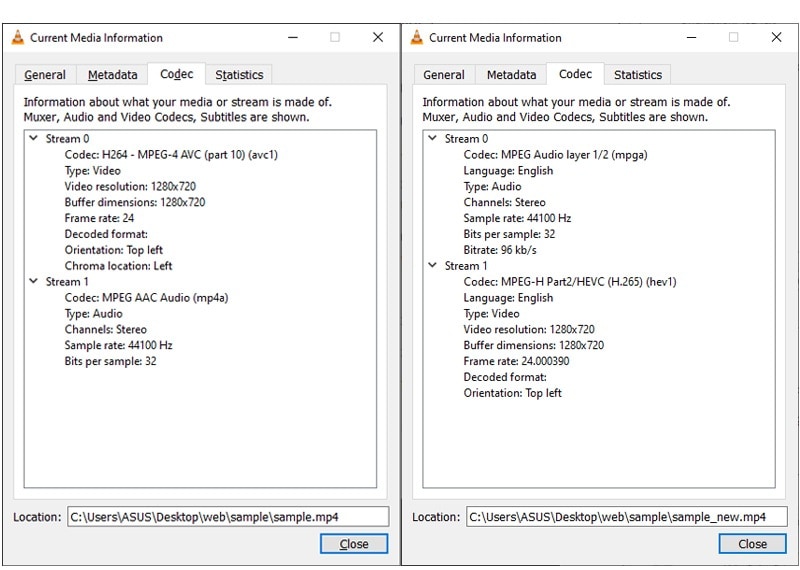
Task: Select 'Codec: MPEG Audio layer 1/2 (mpga)' row
Action: pyautogui.click(x=555, y=155)
